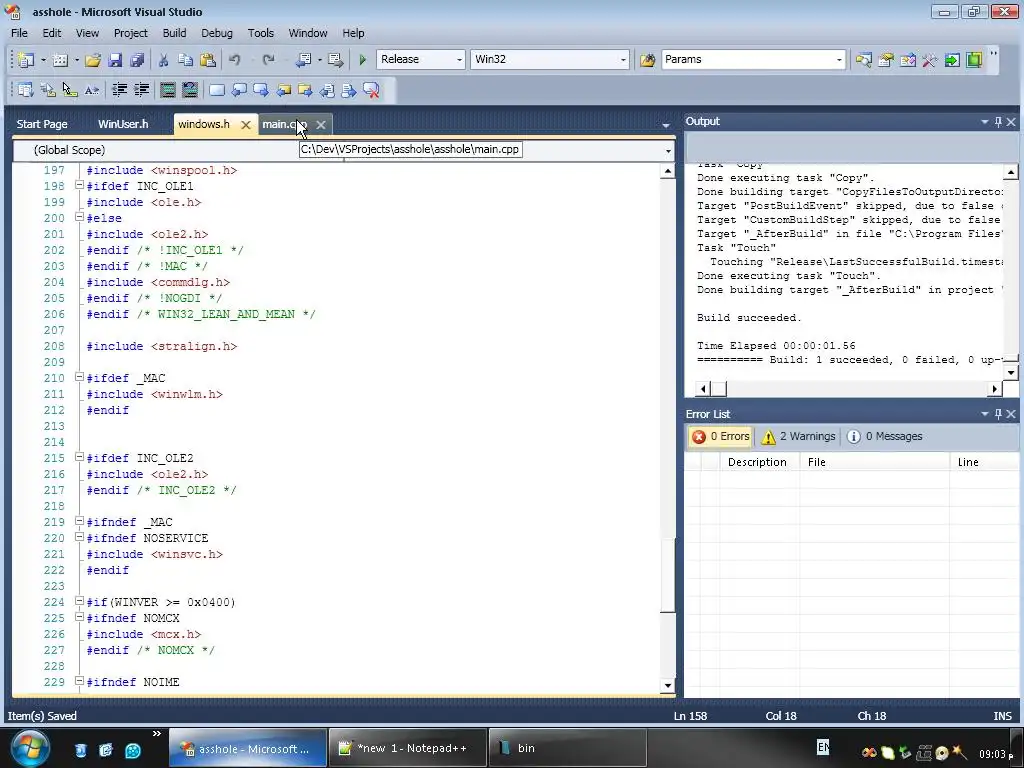
Task: Open the Toolbox via wrench-and-hammer icon
Action: click(930, 60)
